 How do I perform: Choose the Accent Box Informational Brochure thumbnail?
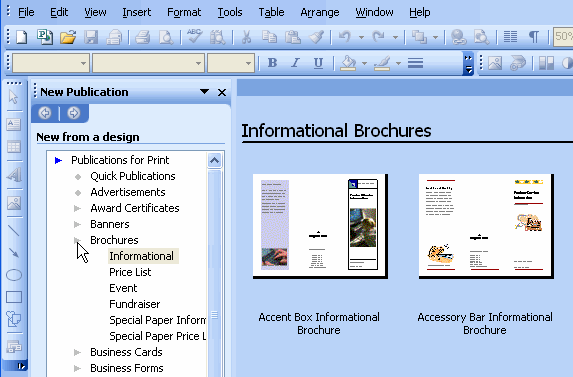coord(320,226)
